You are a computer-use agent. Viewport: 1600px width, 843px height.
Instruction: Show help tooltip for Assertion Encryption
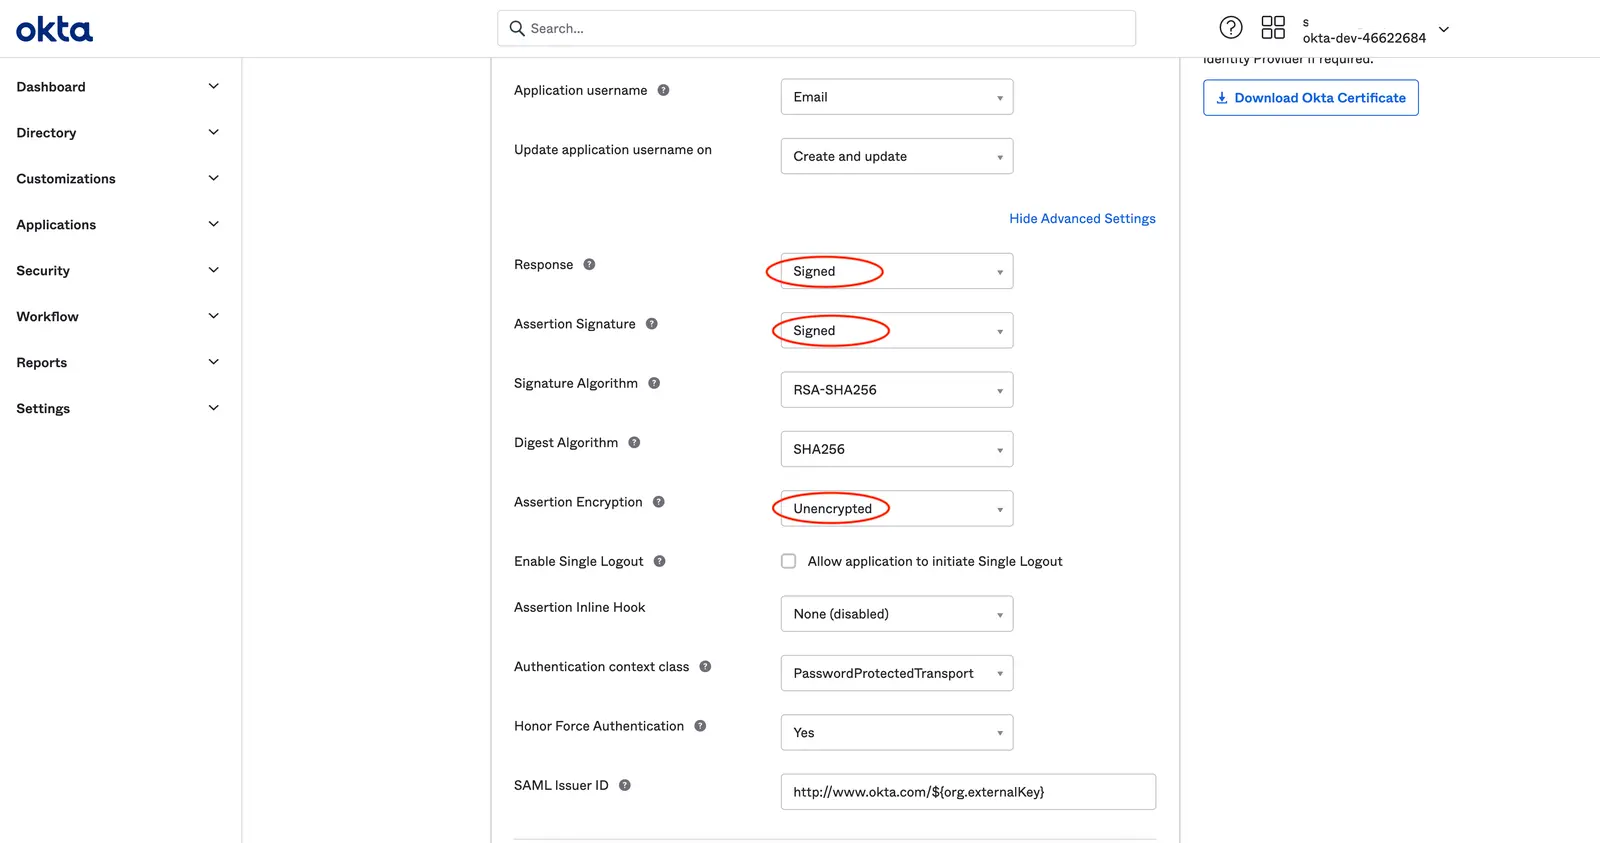(658, 502)
